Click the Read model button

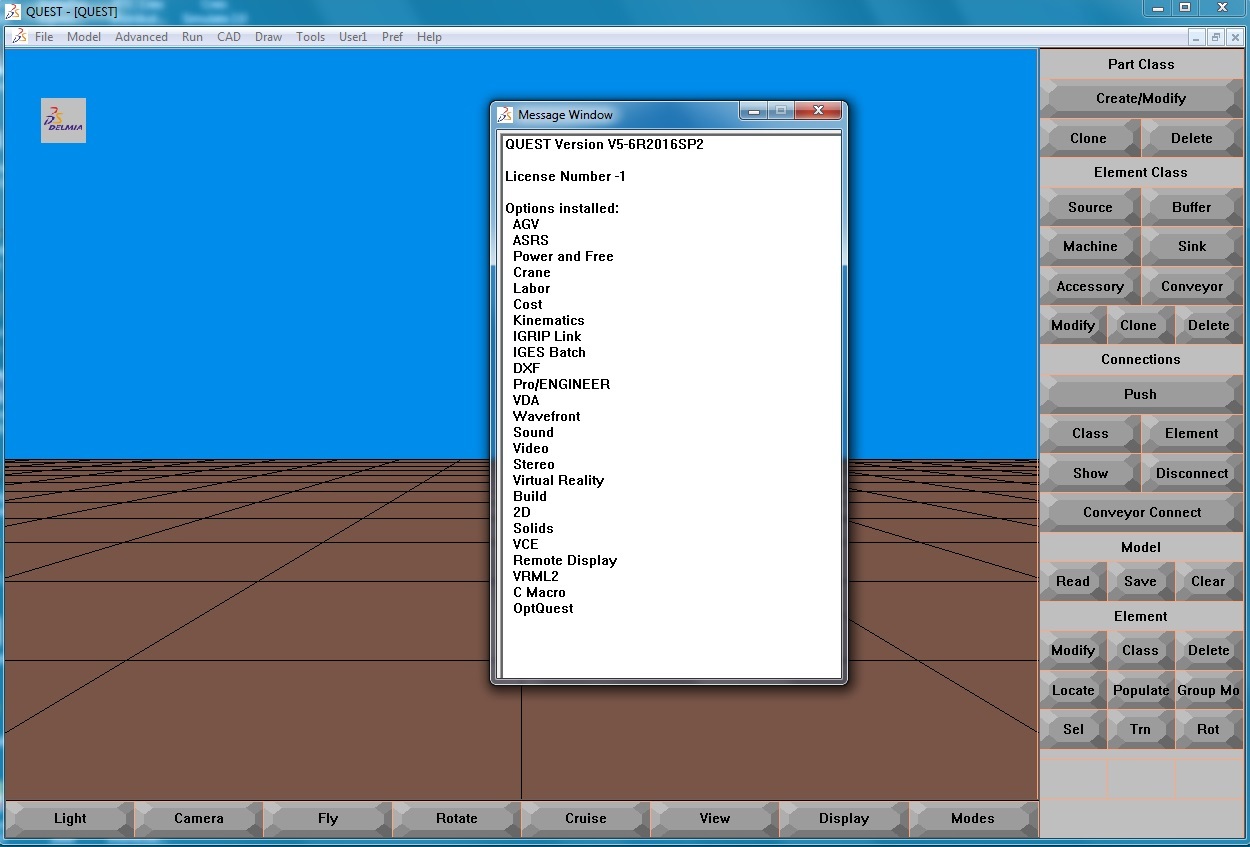pyautogui.click(x=1073, y=581)
